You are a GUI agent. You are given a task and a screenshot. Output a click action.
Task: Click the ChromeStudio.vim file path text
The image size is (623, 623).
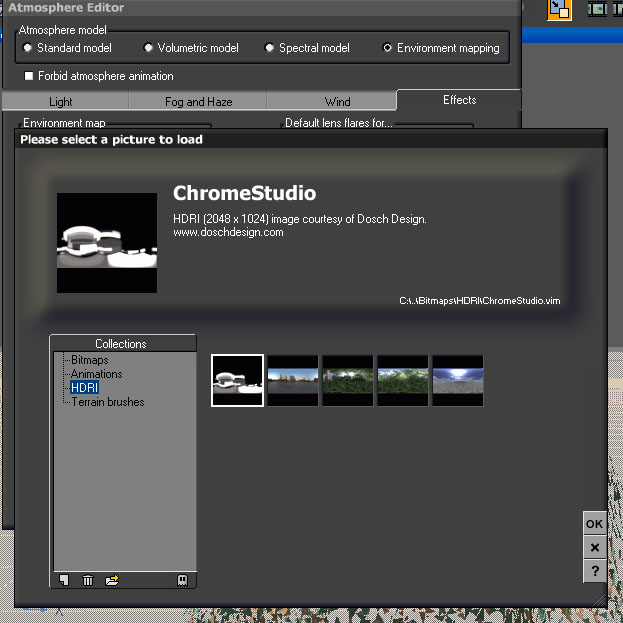click(x=480, y=301)
